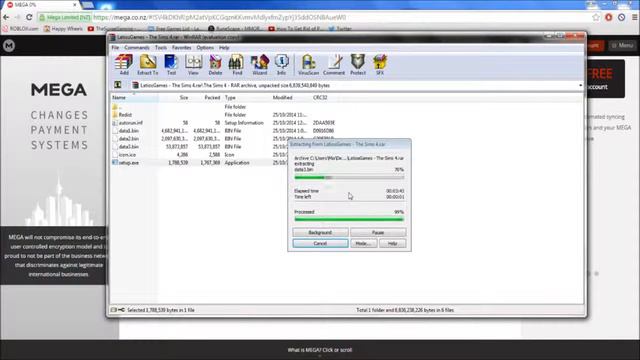Click the Find toolbar icon
This screenshot has width=640, height=360.
point(237,64)
